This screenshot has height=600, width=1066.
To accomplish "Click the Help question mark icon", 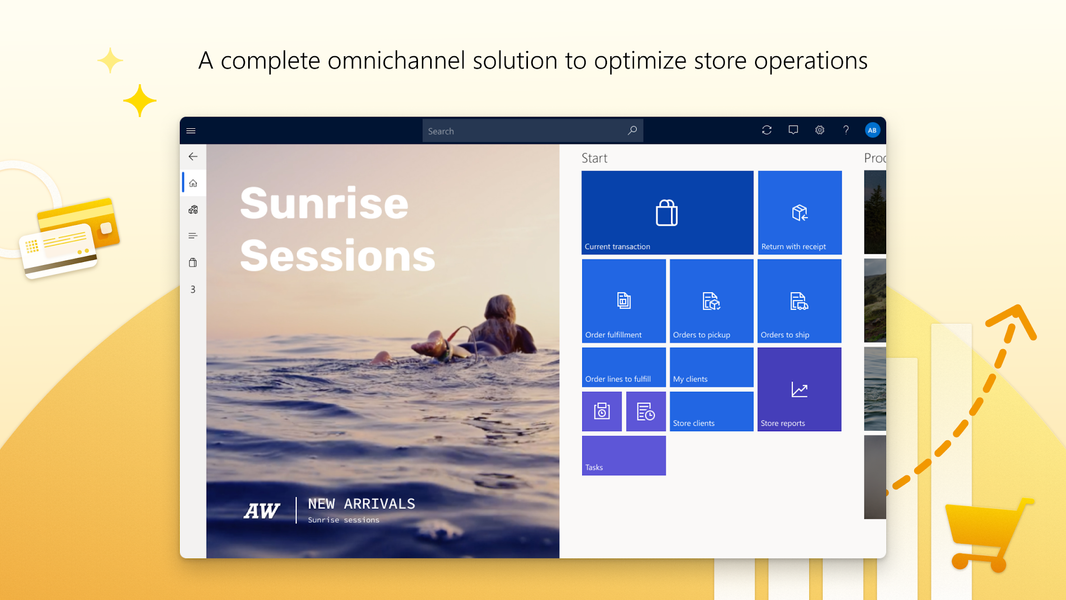I will (x=845, y=130).
